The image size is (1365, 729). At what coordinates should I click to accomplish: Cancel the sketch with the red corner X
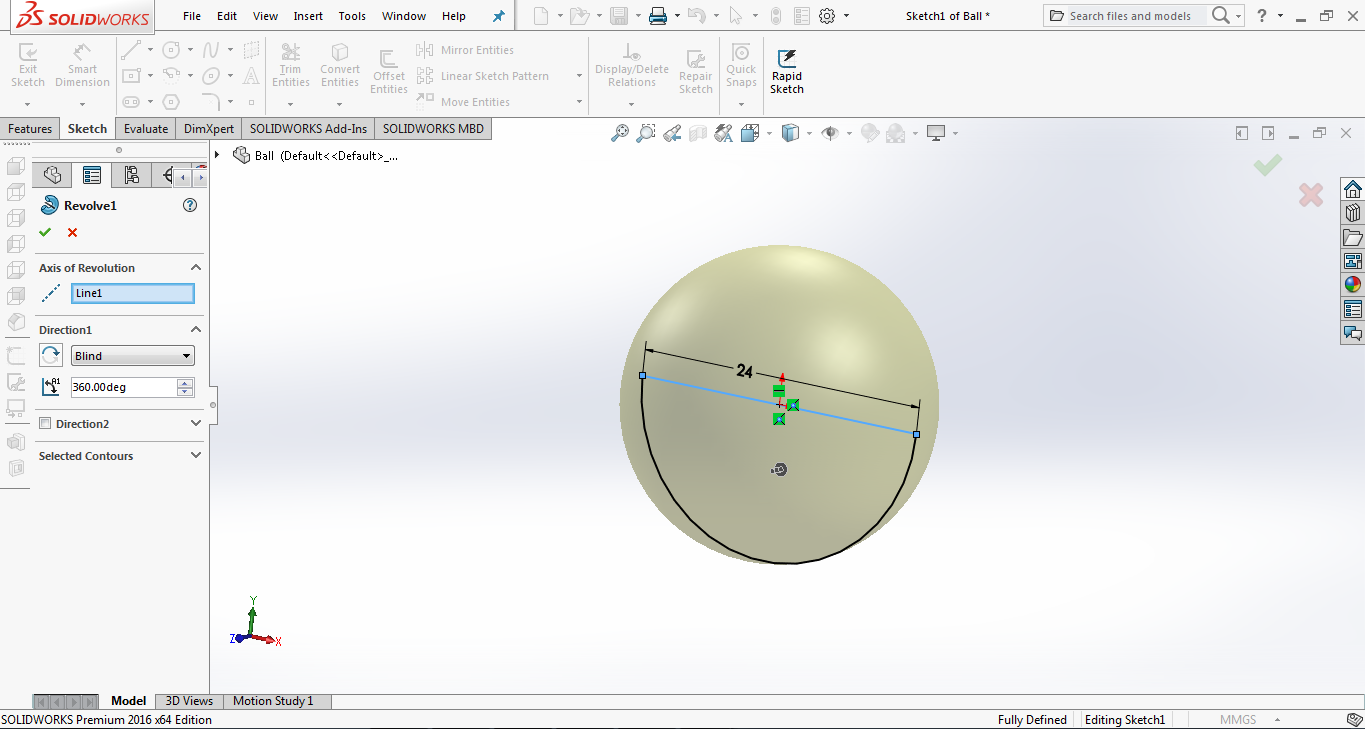(1311, 194)
